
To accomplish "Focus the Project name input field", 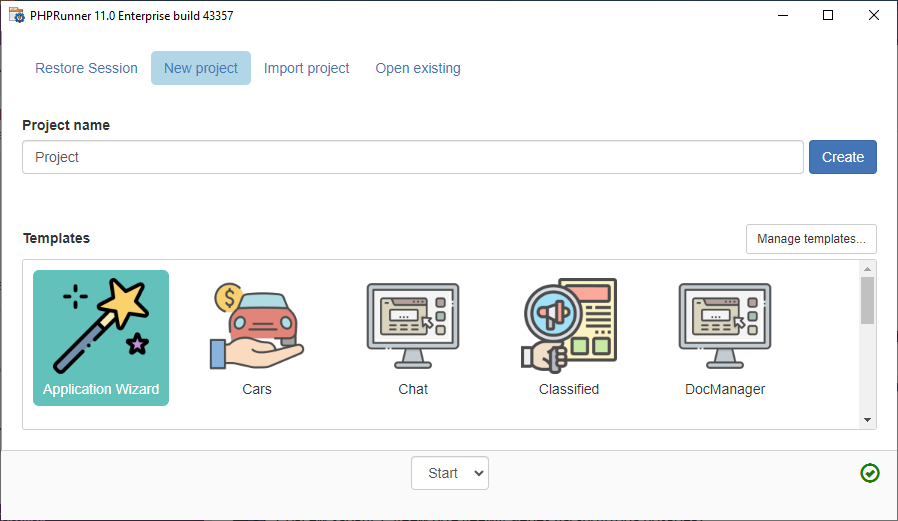I will tap(413, 157).
